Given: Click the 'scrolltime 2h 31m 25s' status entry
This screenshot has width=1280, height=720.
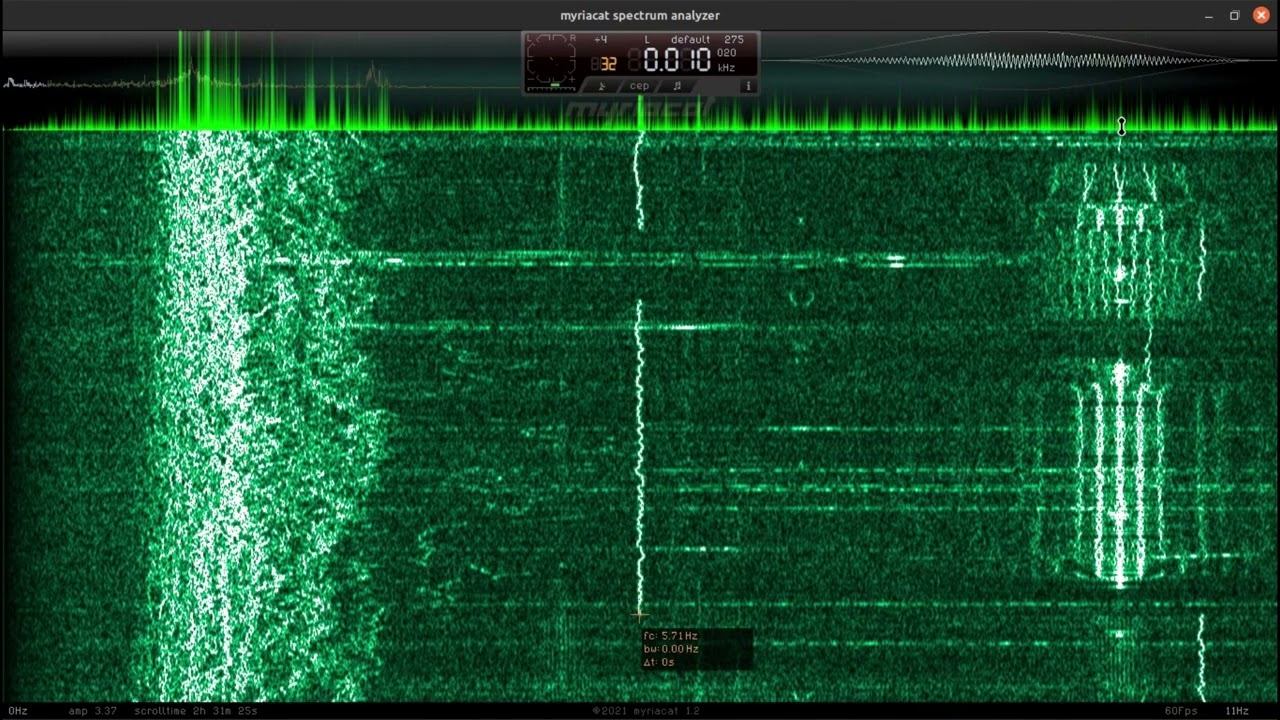Looking at the screenshot, I should pyautogui.click(x=196, y=711).
